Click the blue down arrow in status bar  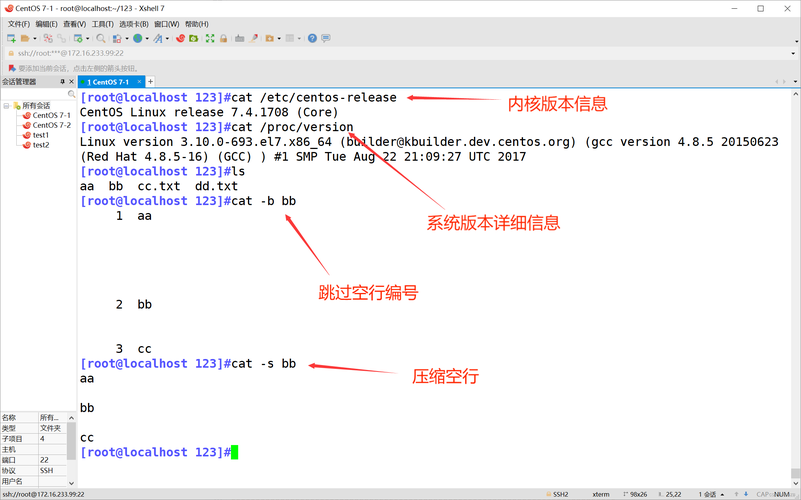pyautogui.click(x=746, y=494)
